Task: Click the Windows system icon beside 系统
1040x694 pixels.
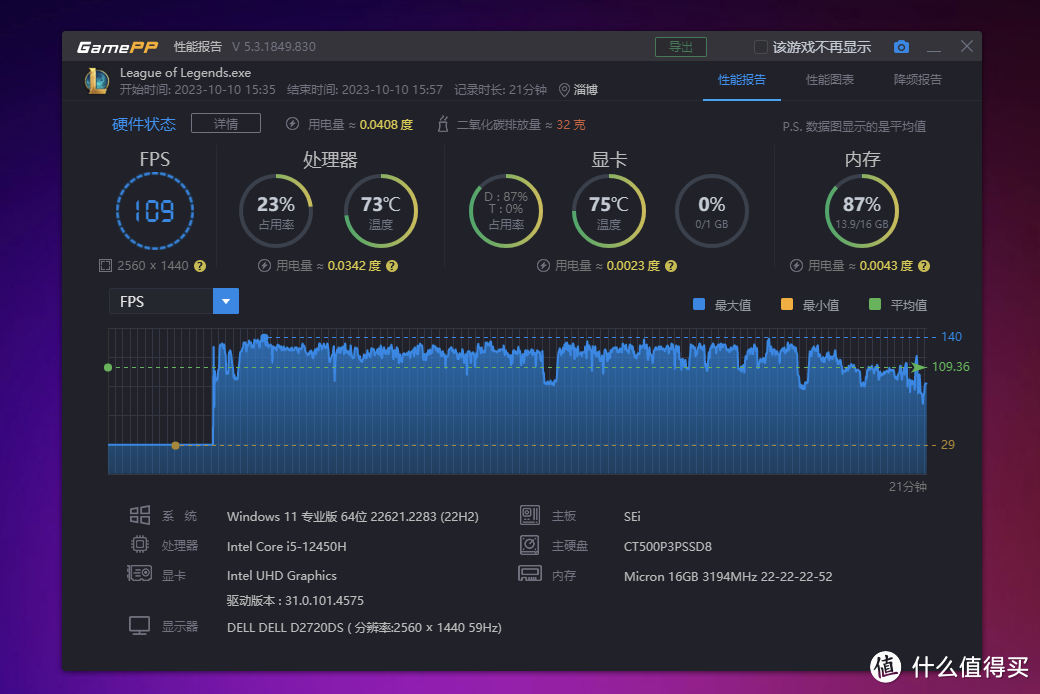Action: click(x=139, y=516)
